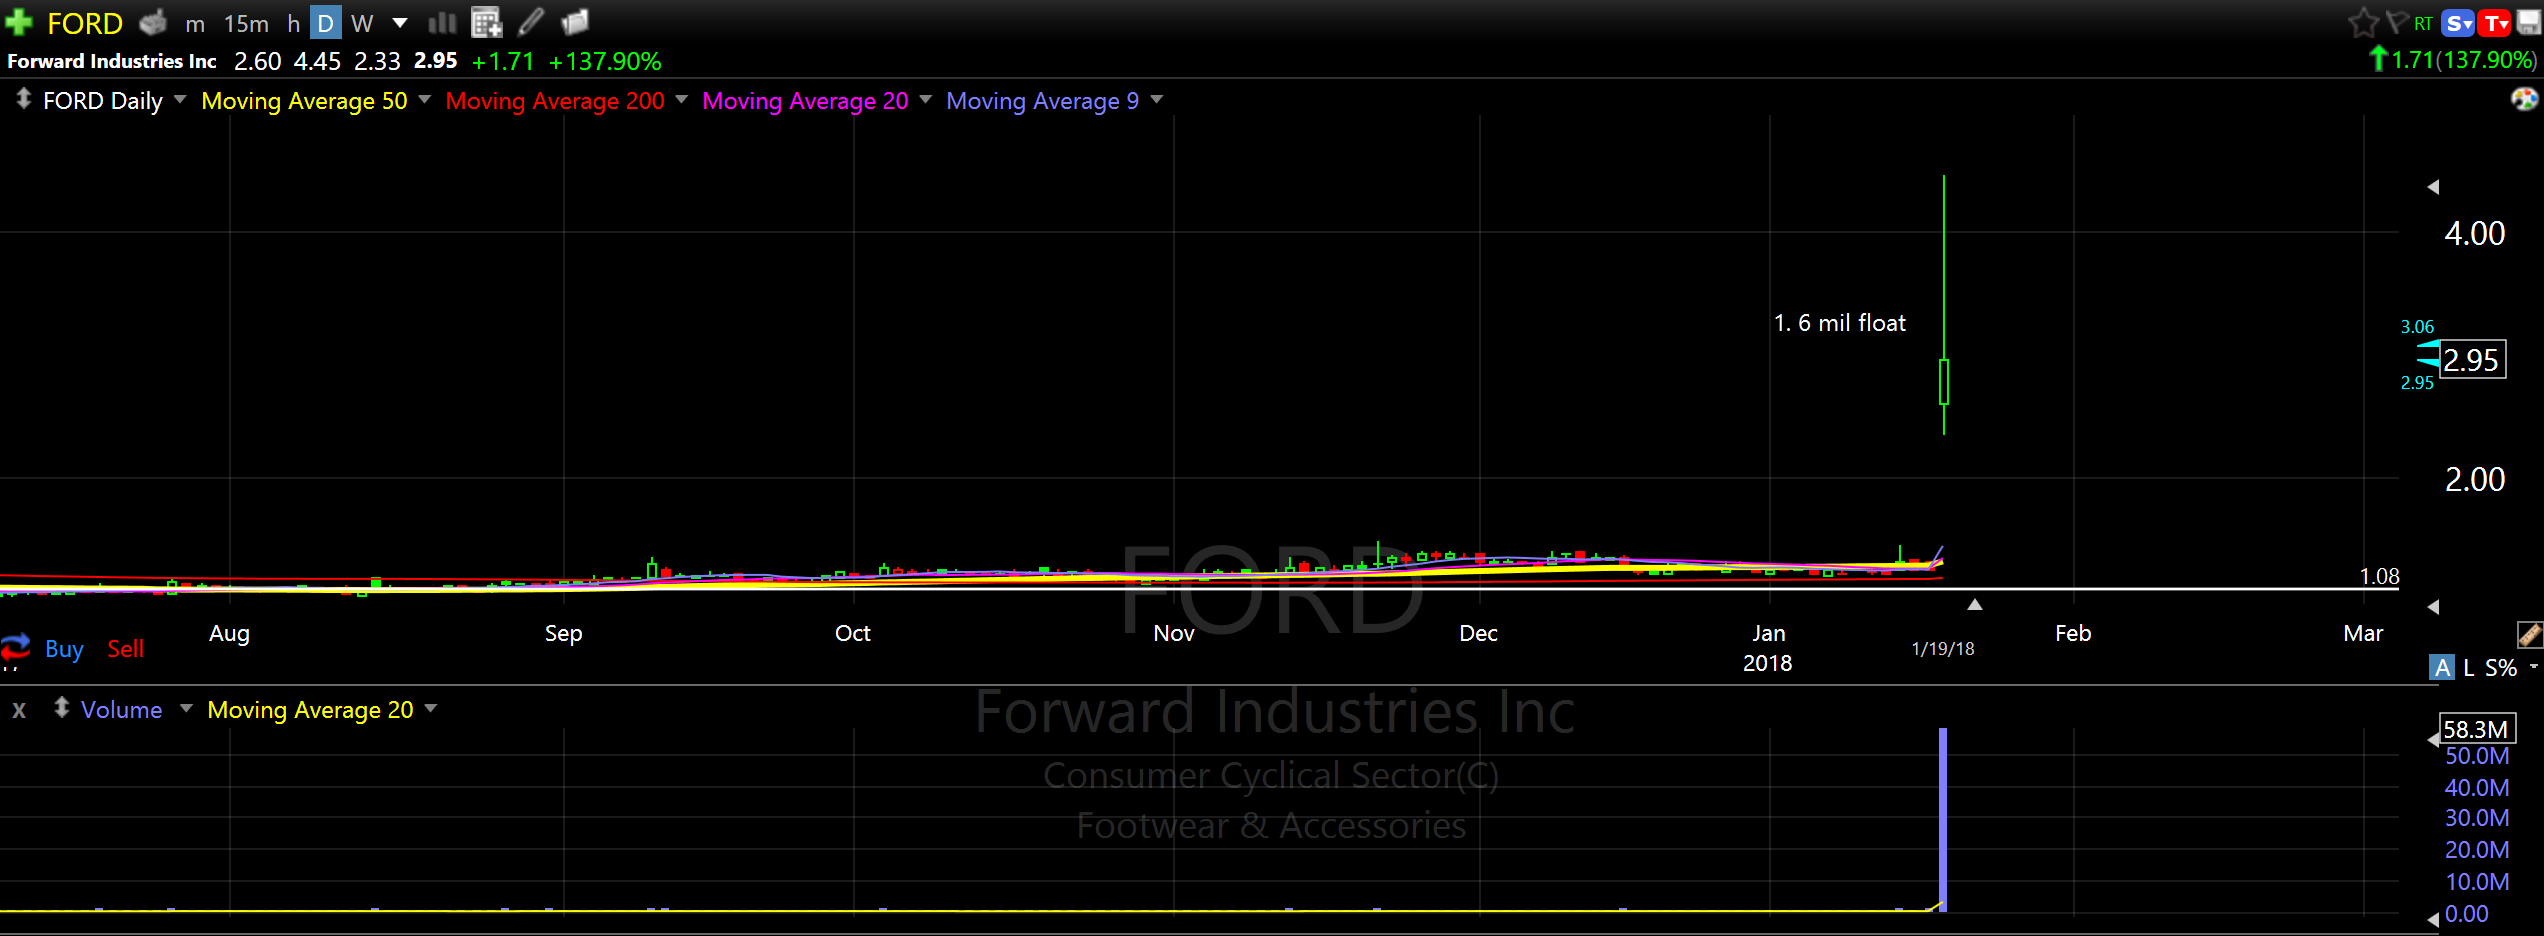Select the Daily timeframe button
Viewport: 2544px width, 936px height.
(x=325, y=23)
